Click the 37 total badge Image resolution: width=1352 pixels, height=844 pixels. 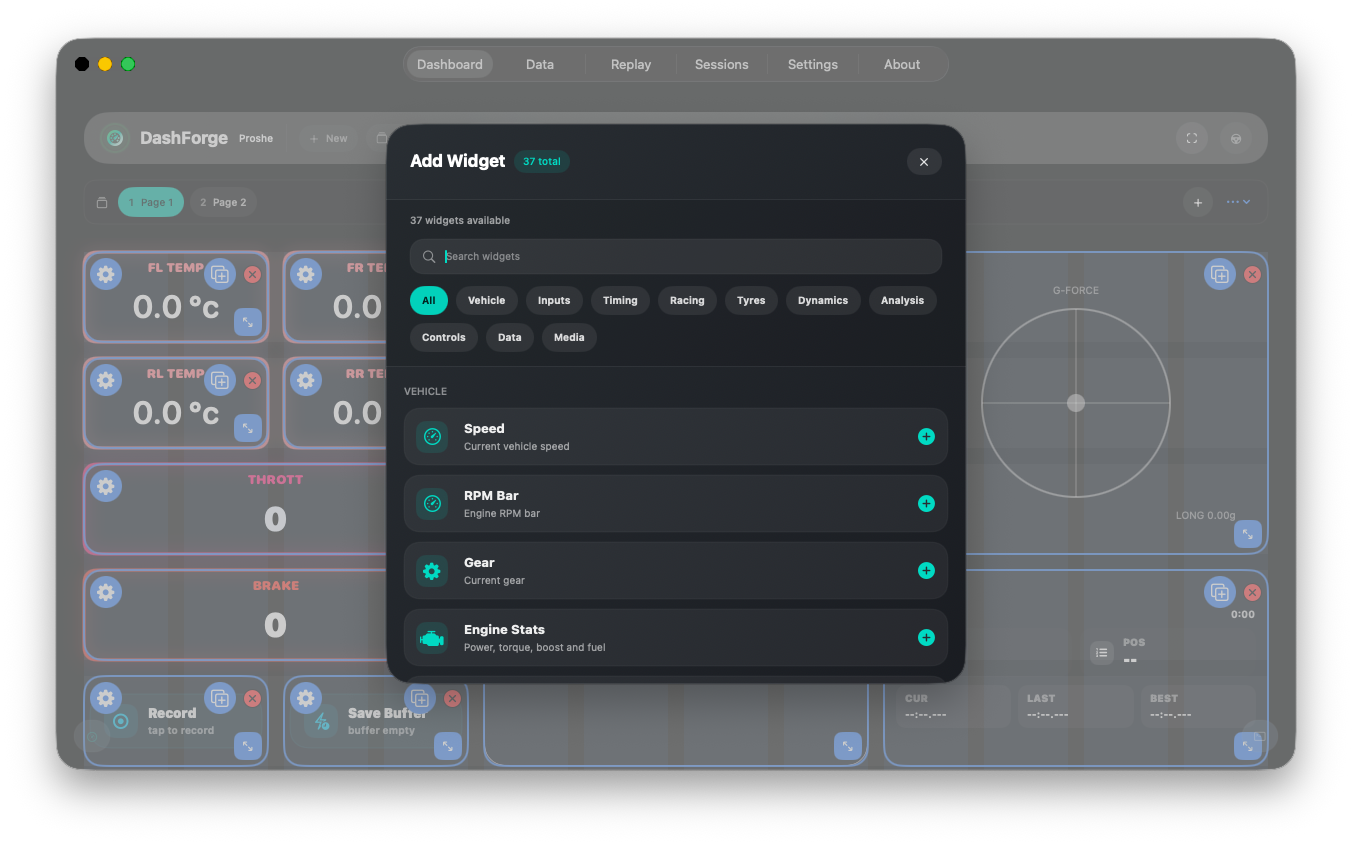tap(542, 161)
